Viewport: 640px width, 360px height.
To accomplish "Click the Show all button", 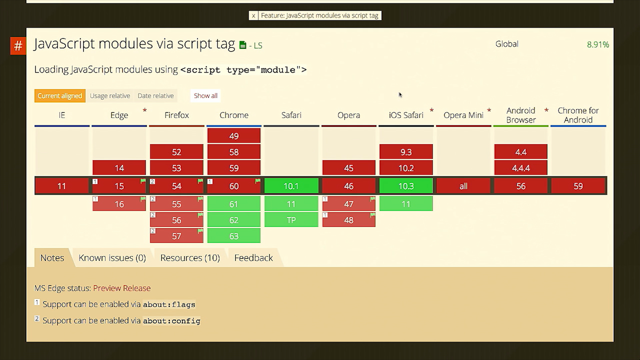I will [205, 96].
